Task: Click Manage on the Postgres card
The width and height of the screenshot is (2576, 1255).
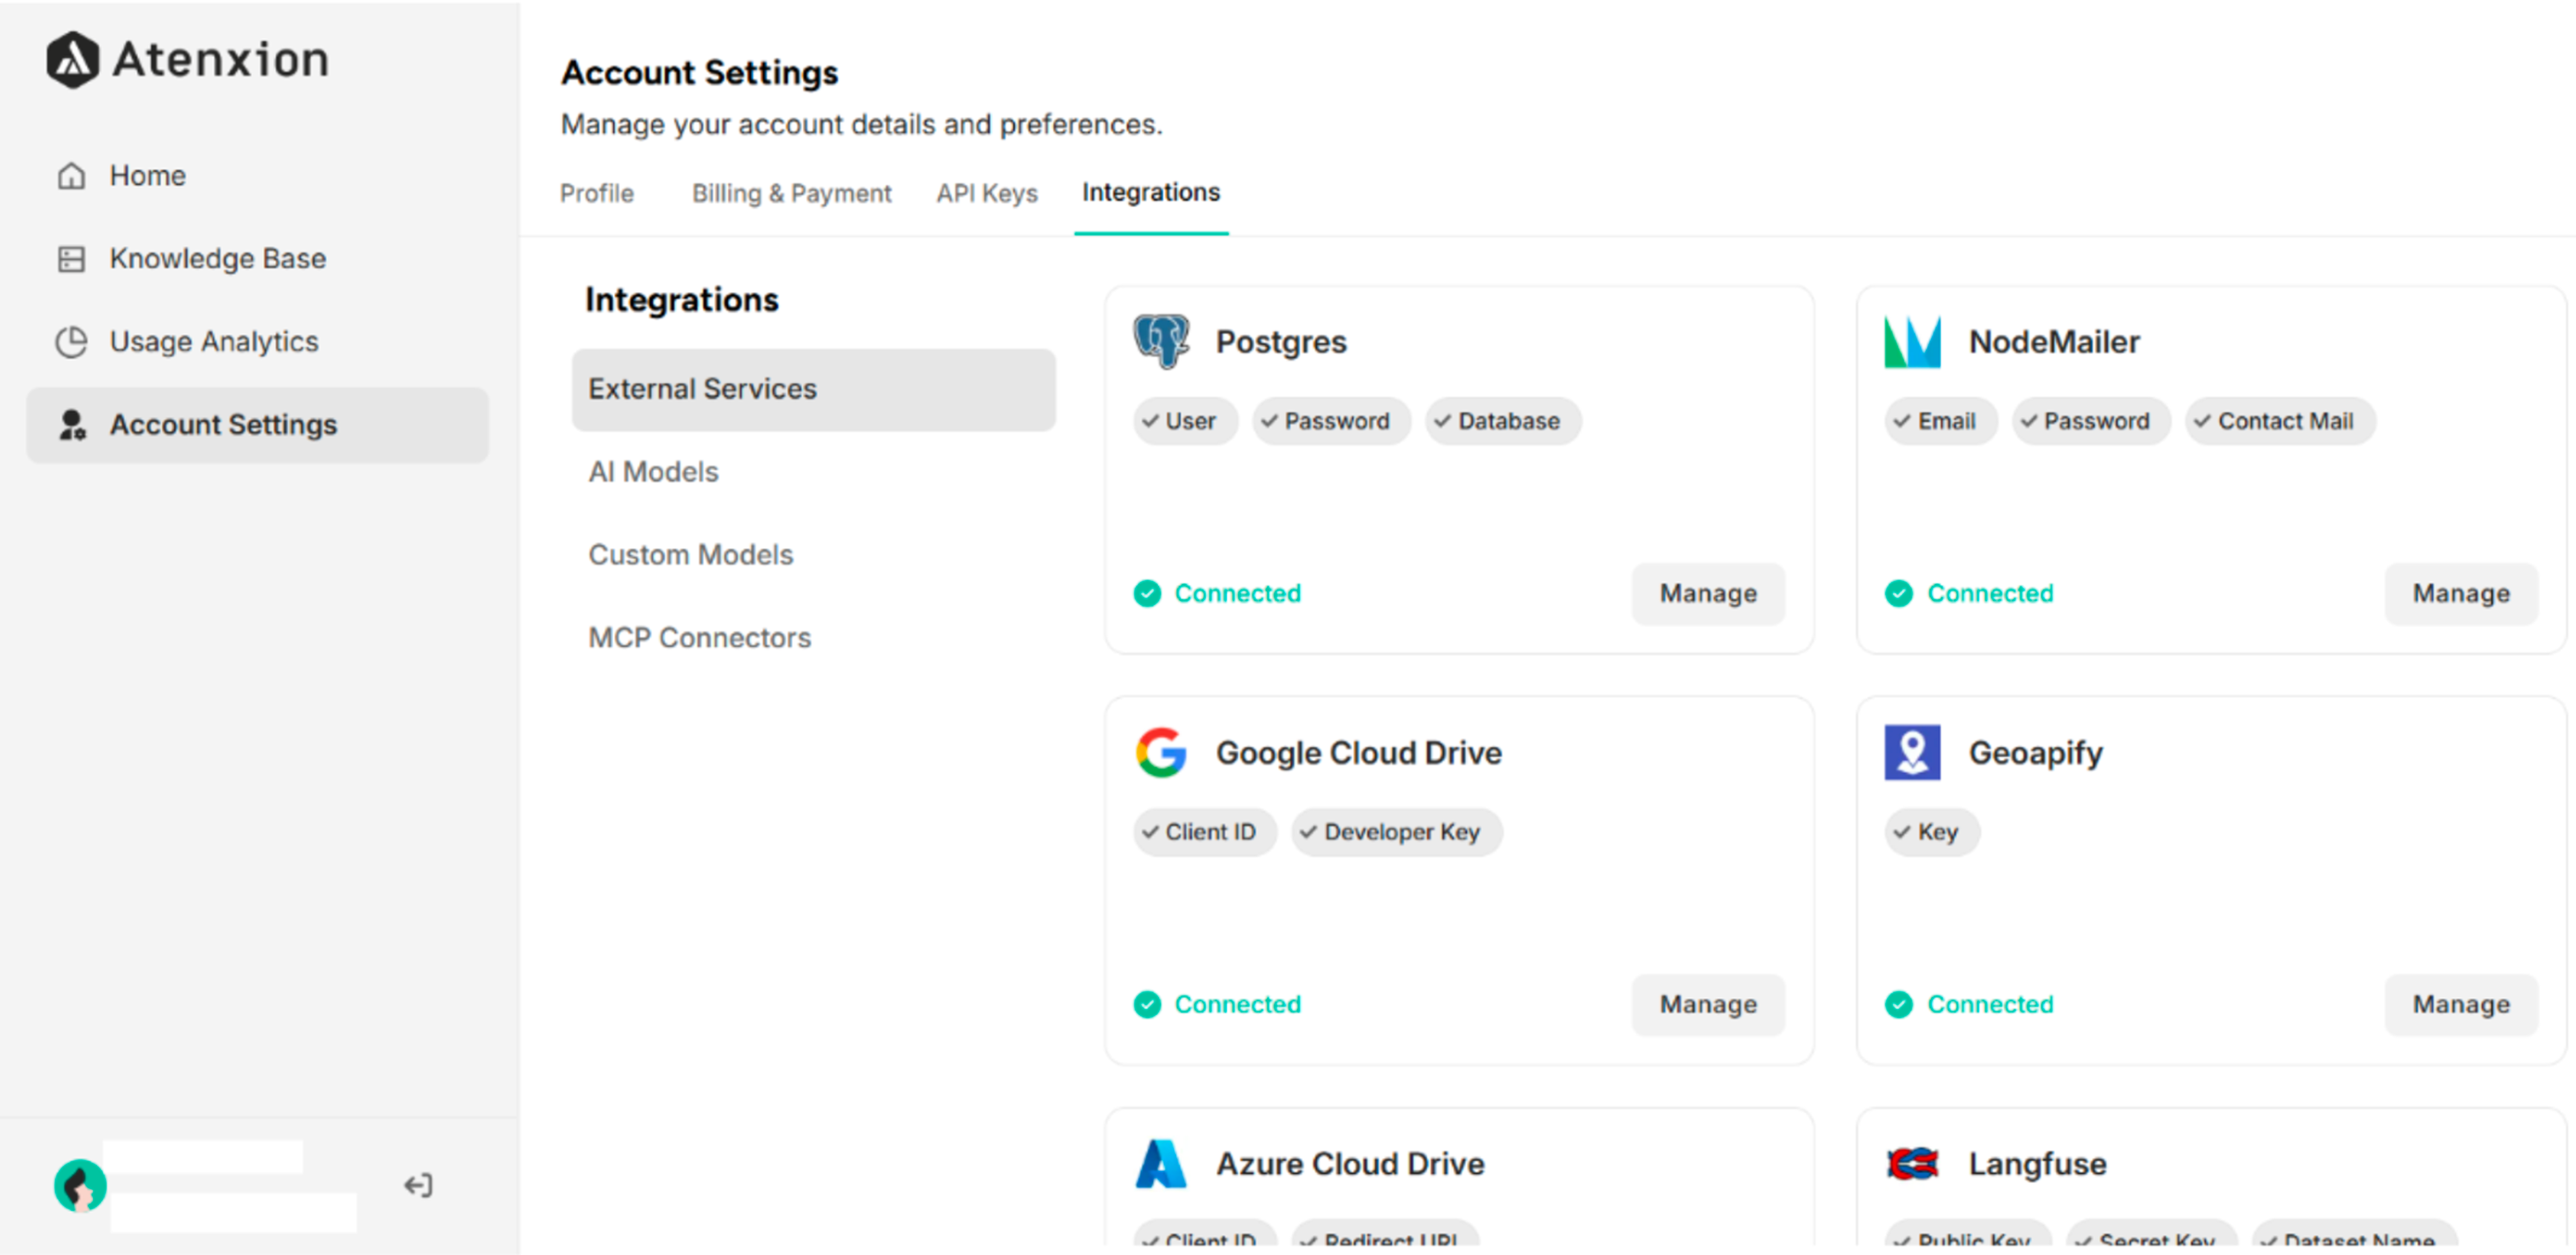Action: (1707, 593)
